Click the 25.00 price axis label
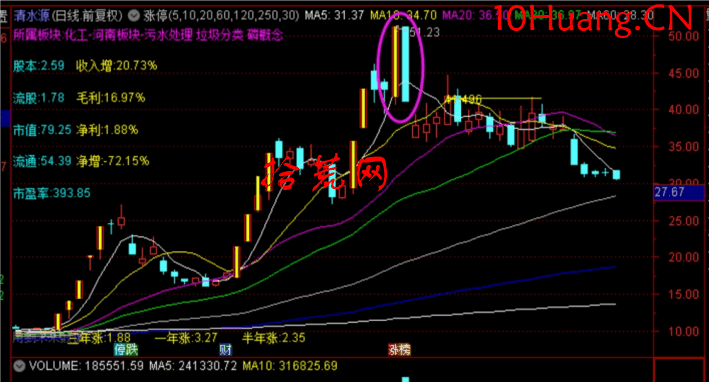Image resolution: width=709 pixels, height=382 pixels. [683, 221]
